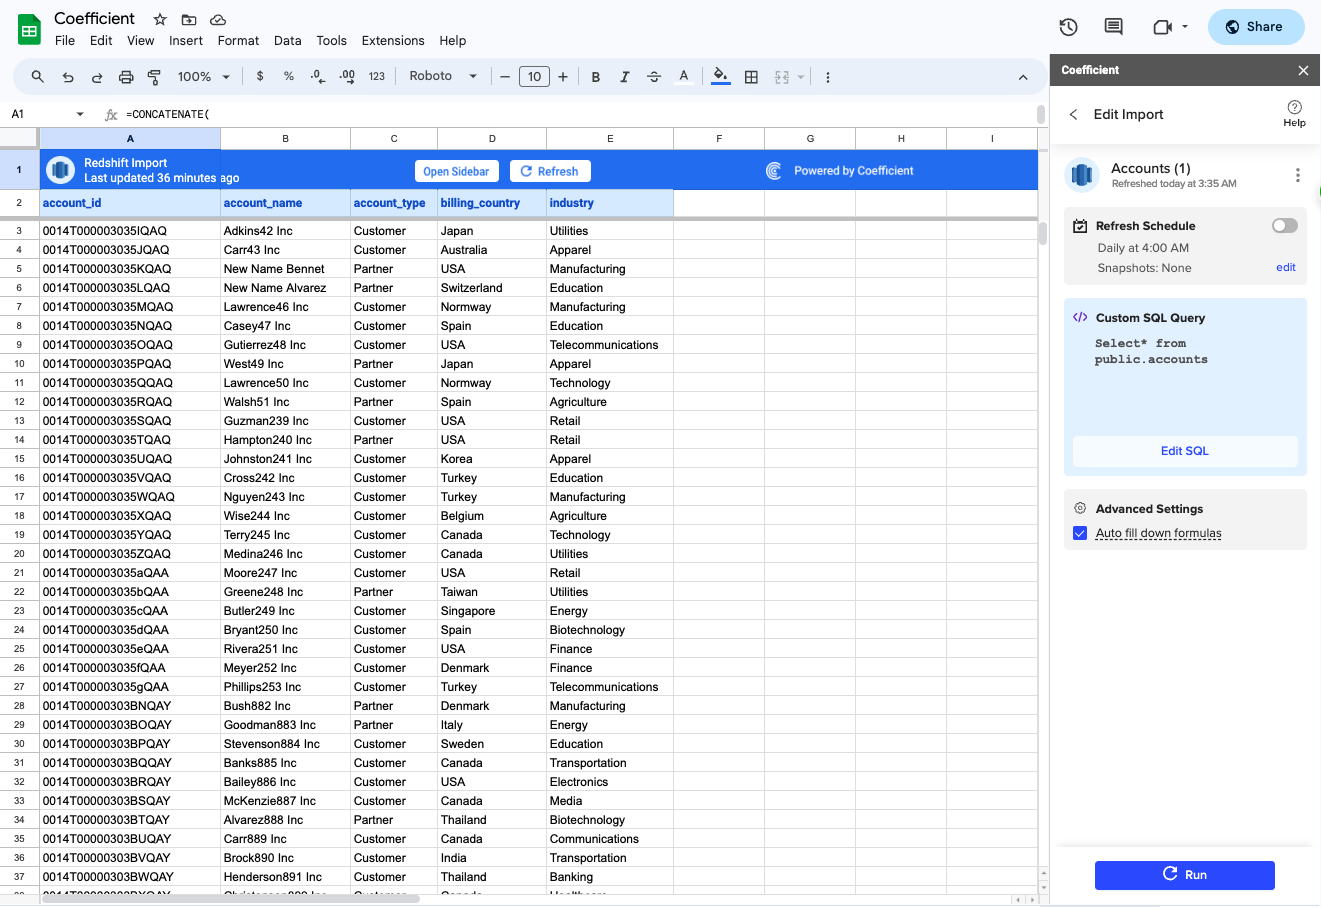Screen dimensions: 1321x907
Task: Open the Help icon in Coefficient panel
Action: coord(1294,113)
